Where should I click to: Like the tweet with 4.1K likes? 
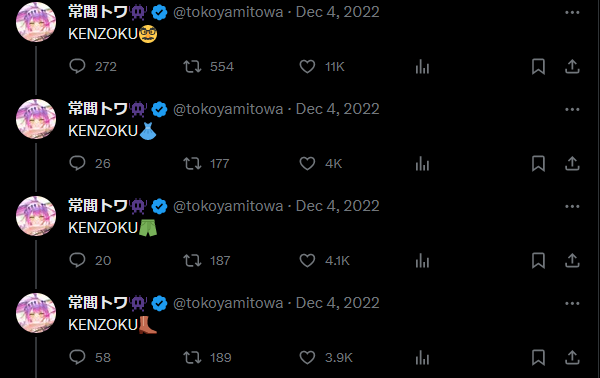307,261
